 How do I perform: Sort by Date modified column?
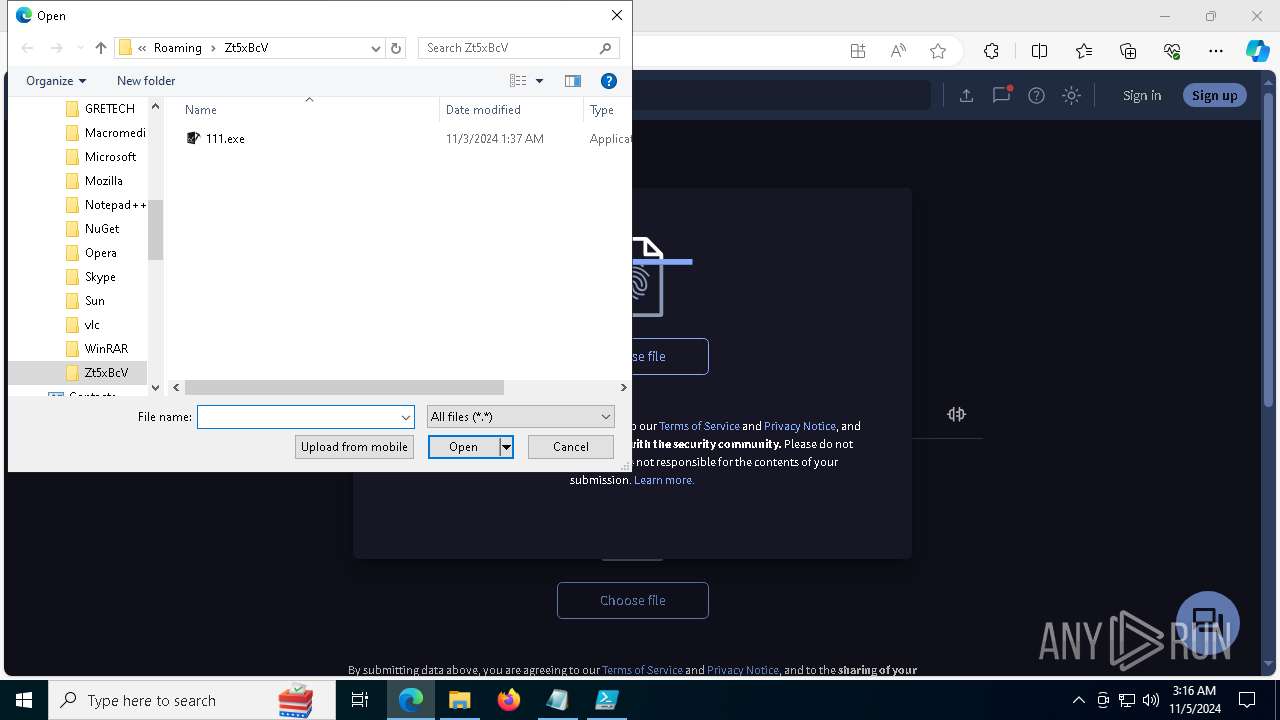pyautogui.click(x=511, y=110)
